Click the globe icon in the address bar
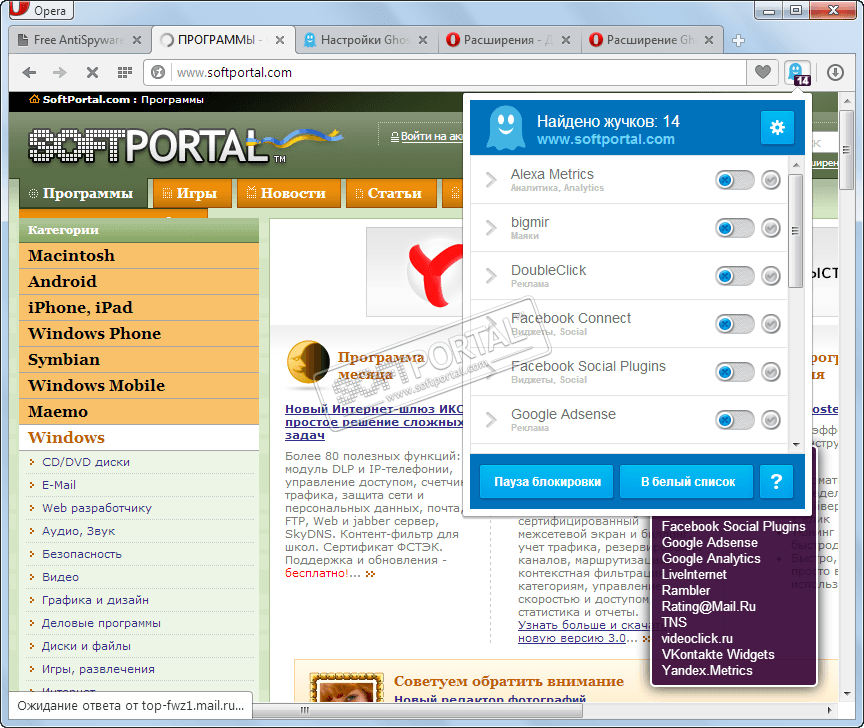 158,72
